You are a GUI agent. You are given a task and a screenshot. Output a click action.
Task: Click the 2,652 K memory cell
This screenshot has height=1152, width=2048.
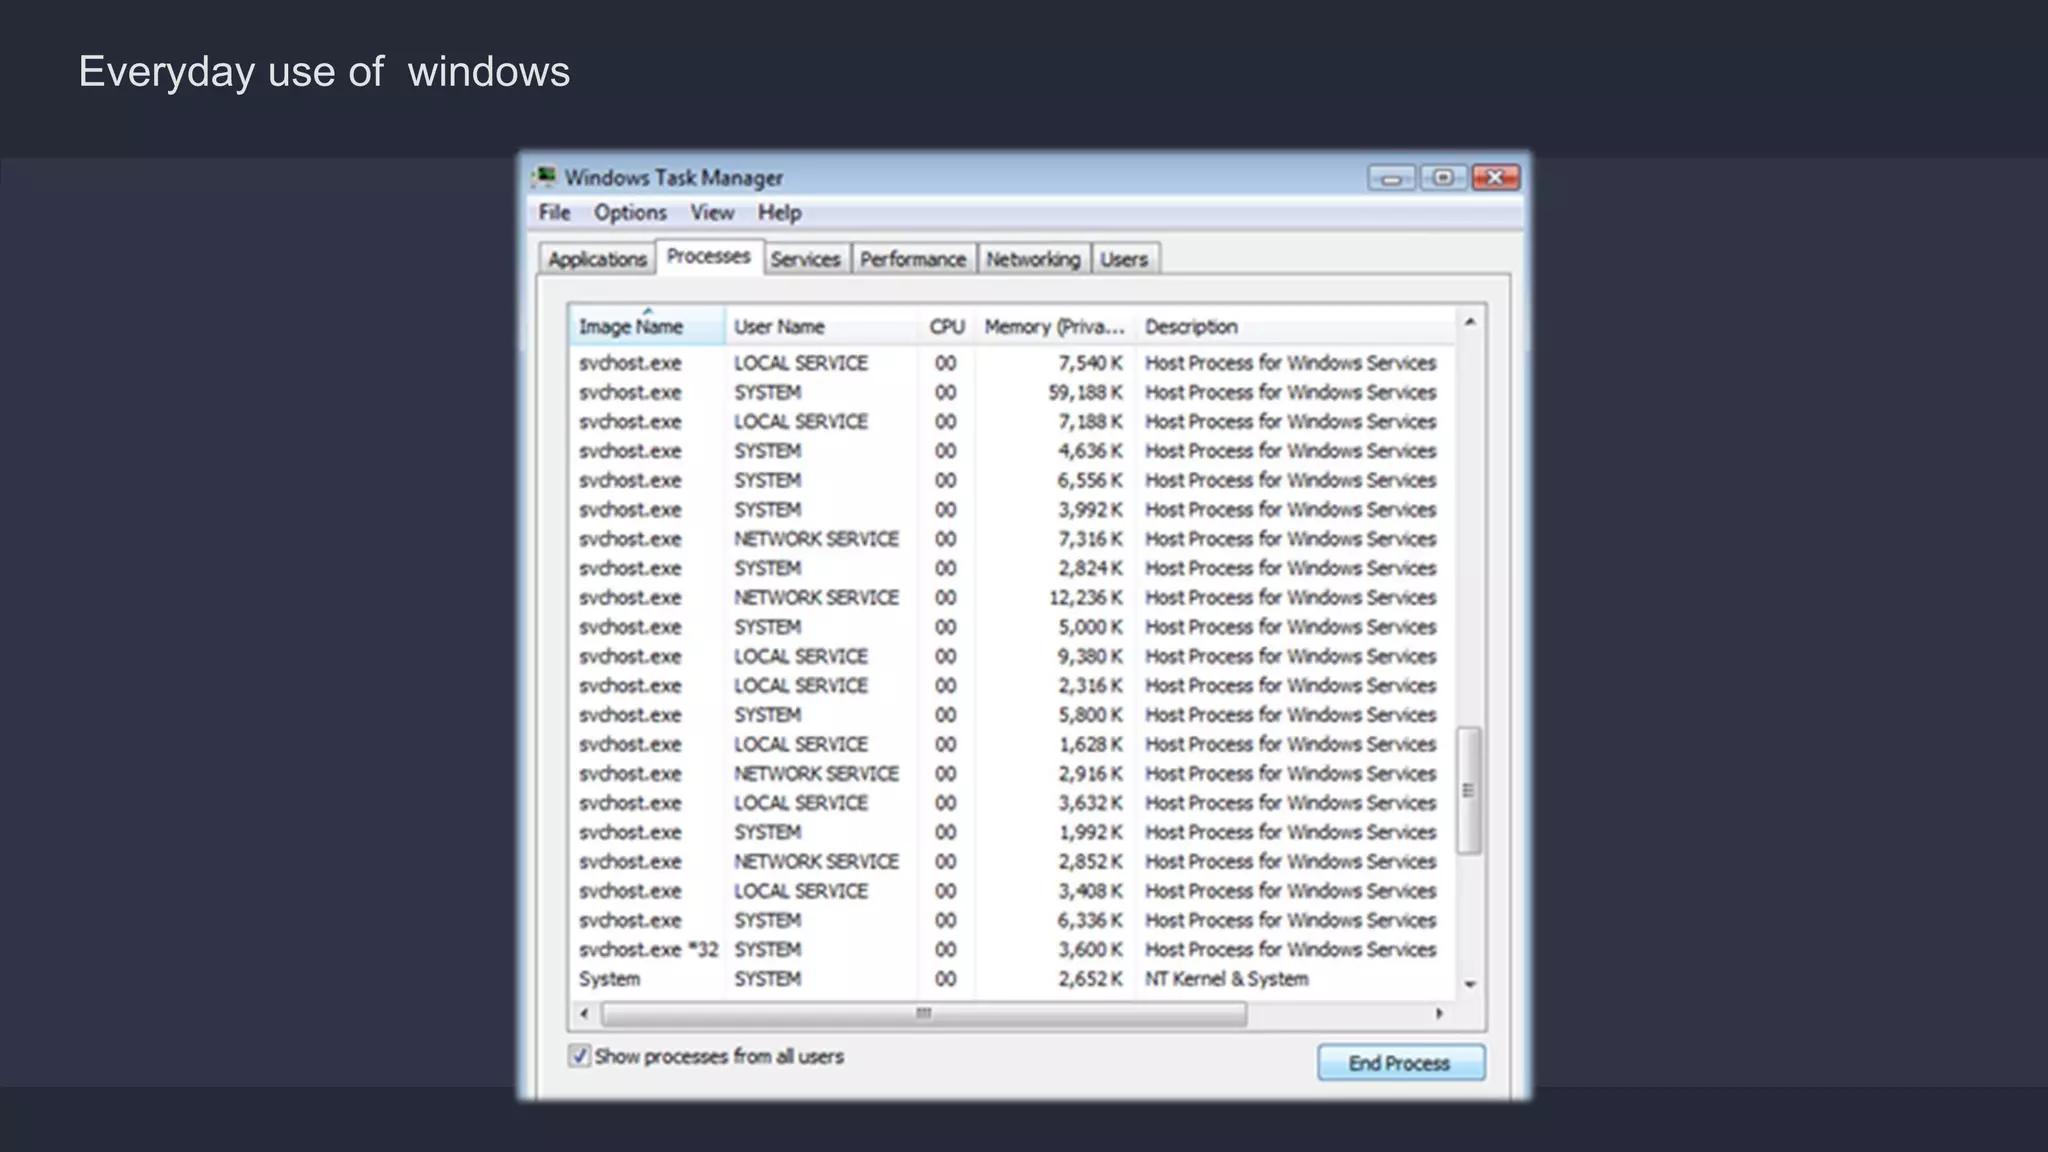(1090, 979)
